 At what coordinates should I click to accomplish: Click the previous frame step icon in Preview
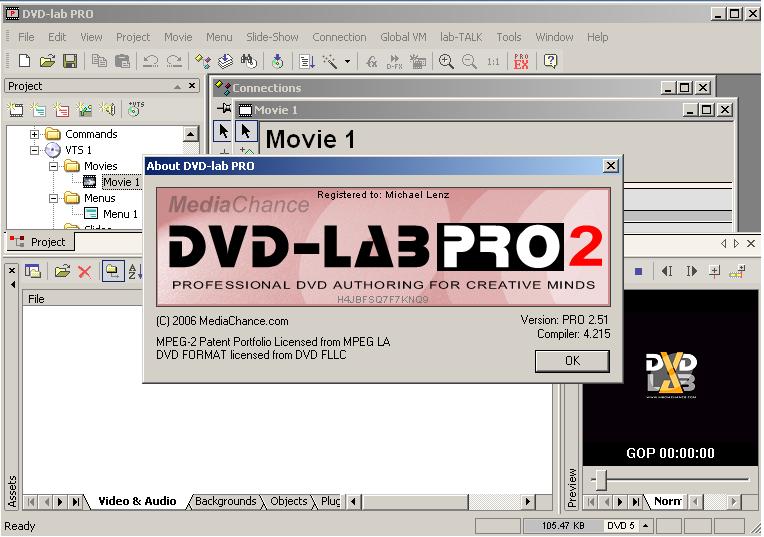pos(668,271)
